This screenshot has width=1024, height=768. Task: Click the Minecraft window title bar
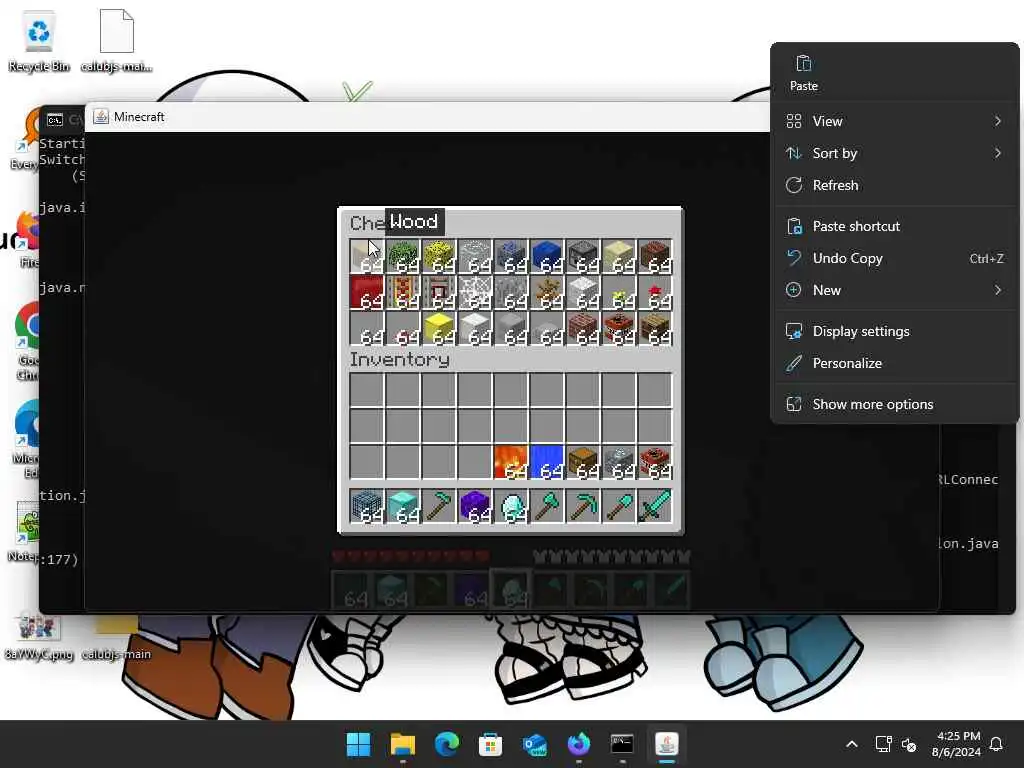coord(428,117)
